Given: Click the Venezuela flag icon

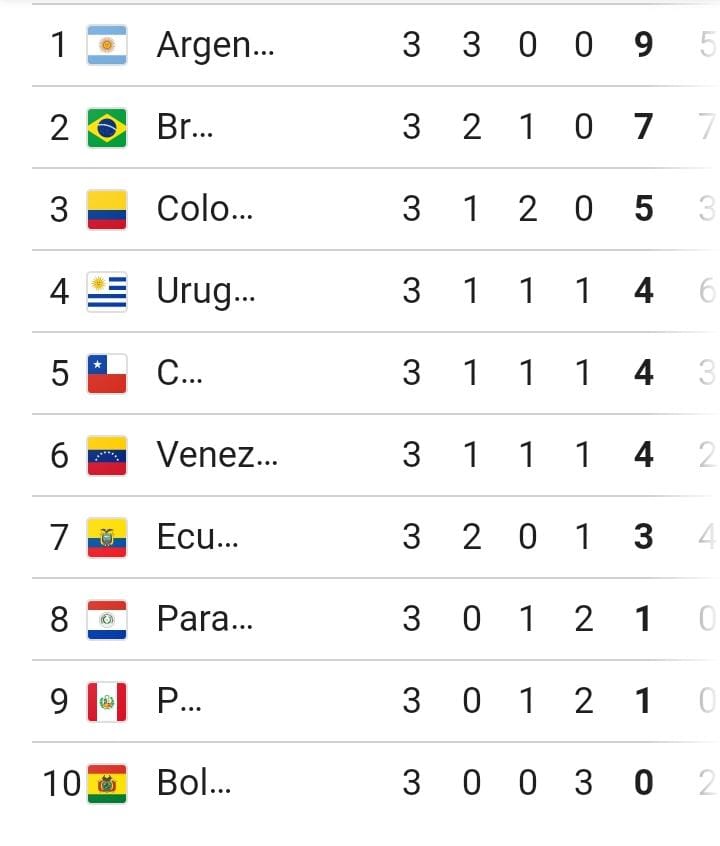Looking at the screenshot, I should coord(107,455).
